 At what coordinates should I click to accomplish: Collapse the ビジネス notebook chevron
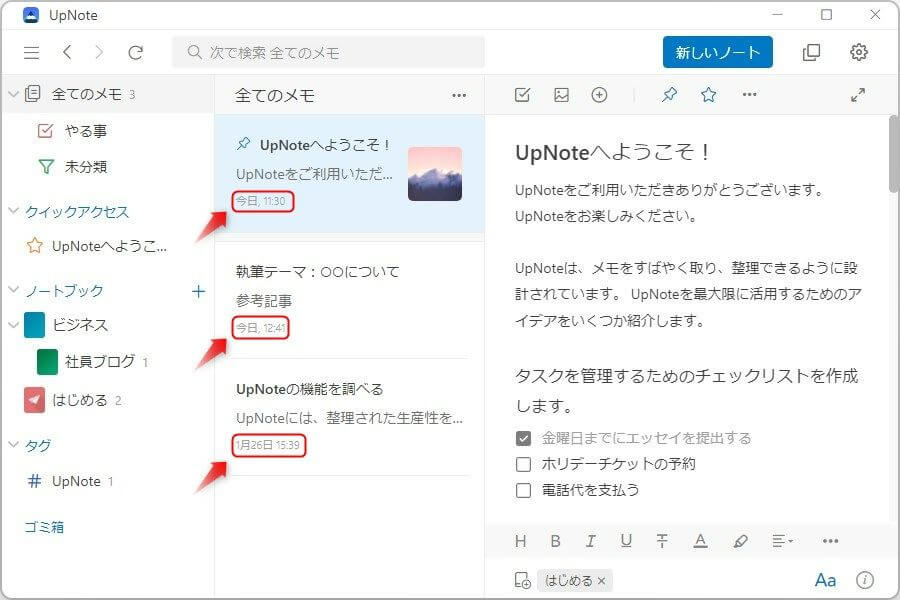pos(14,325)
